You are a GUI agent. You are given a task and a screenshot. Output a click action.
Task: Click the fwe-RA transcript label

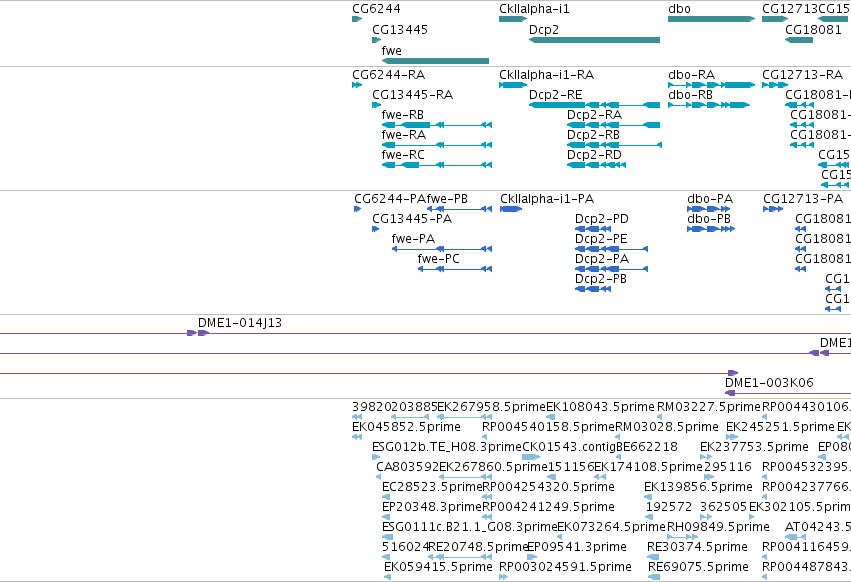(403, 135)
